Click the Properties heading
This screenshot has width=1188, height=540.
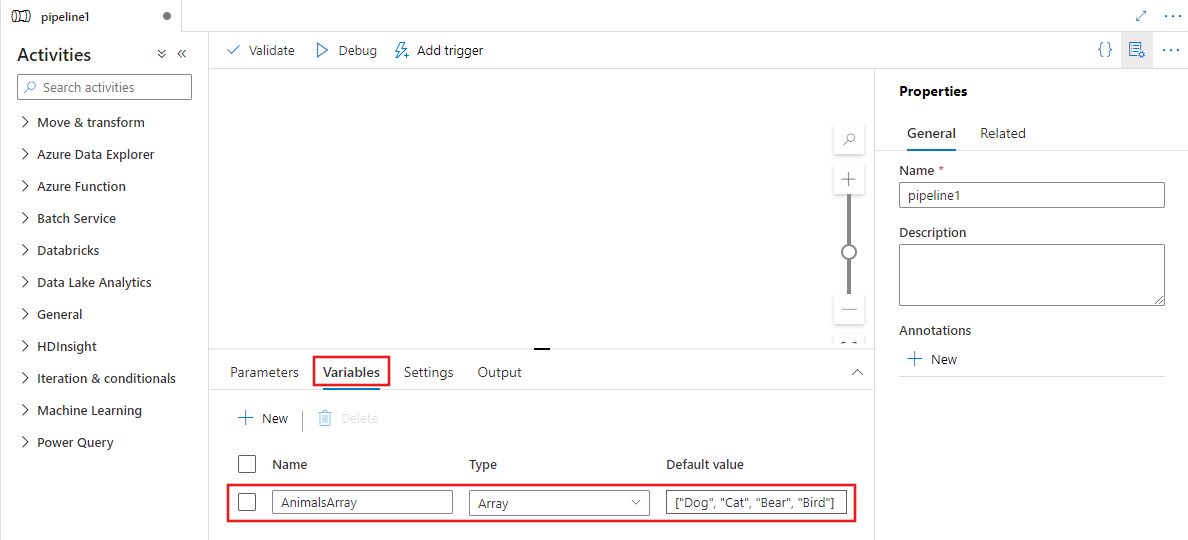point(933,91)
